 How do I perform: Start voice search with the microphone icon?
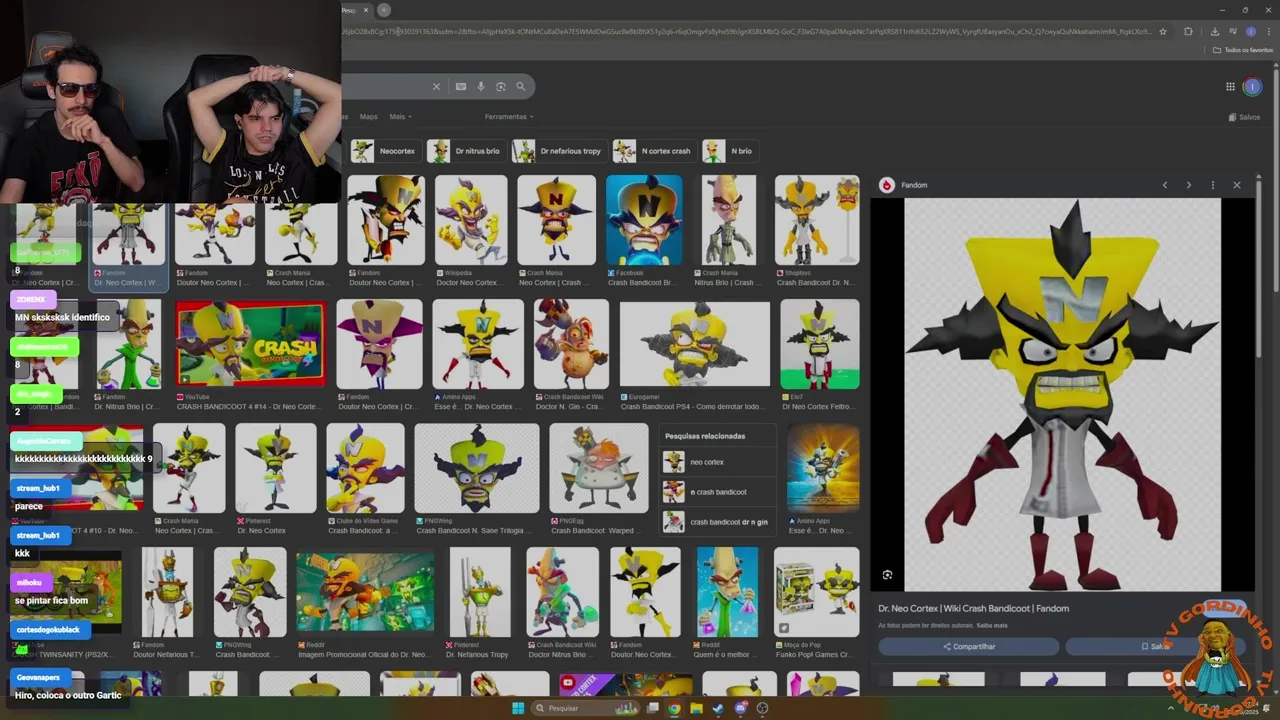[481, 87]
